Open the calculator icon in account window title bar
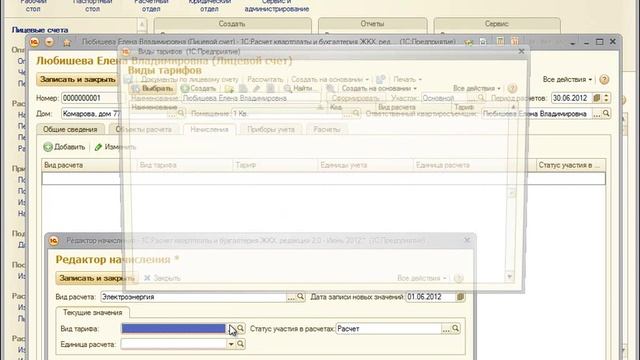This screenshot has height=360, width=640. coord(500,41)
